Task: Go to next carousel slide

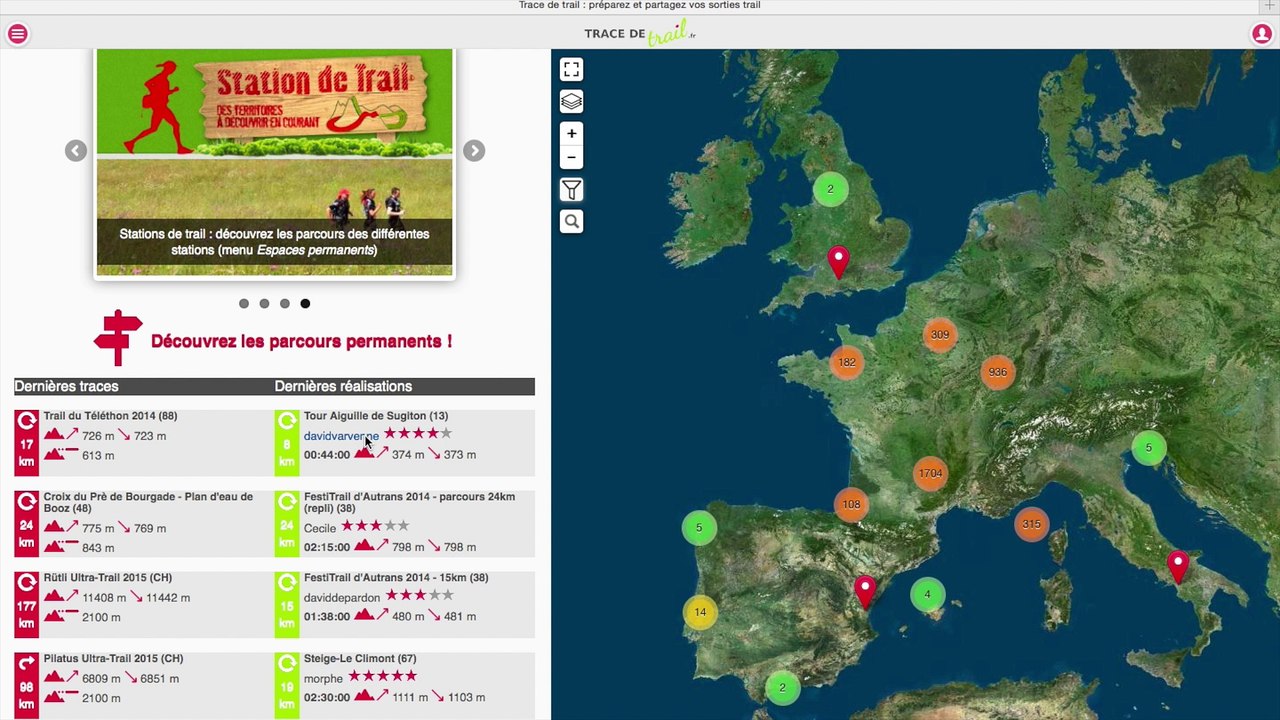Action: coord(474,151)
